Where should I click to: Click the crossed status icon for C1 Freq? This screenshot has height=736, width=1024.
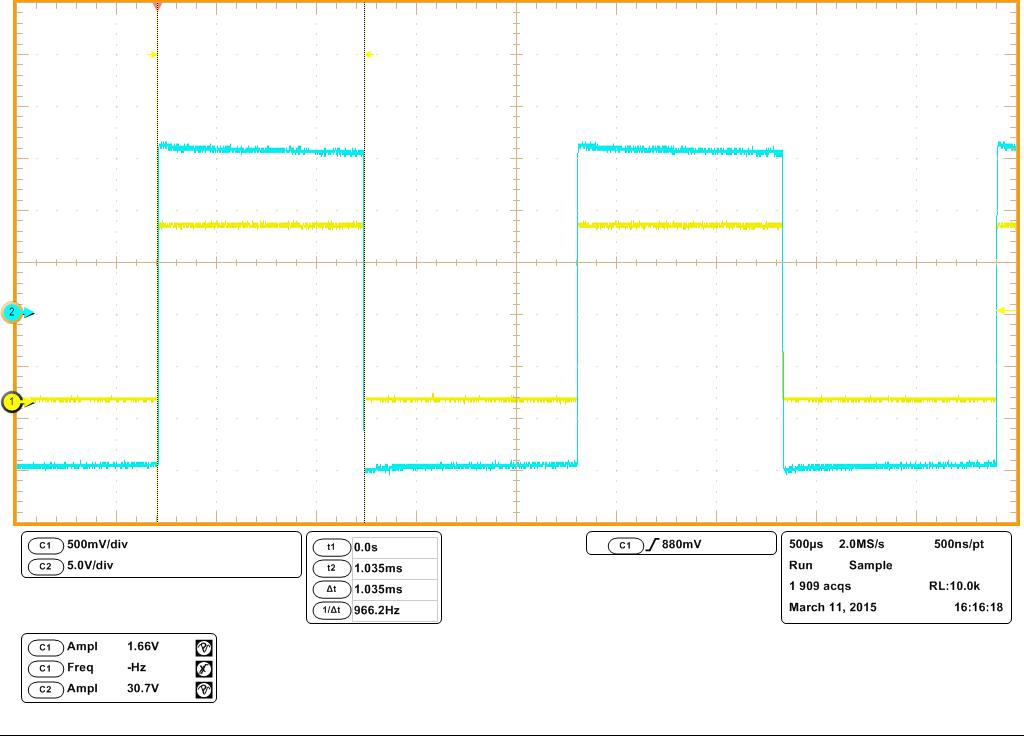click(x=204, y=669)
